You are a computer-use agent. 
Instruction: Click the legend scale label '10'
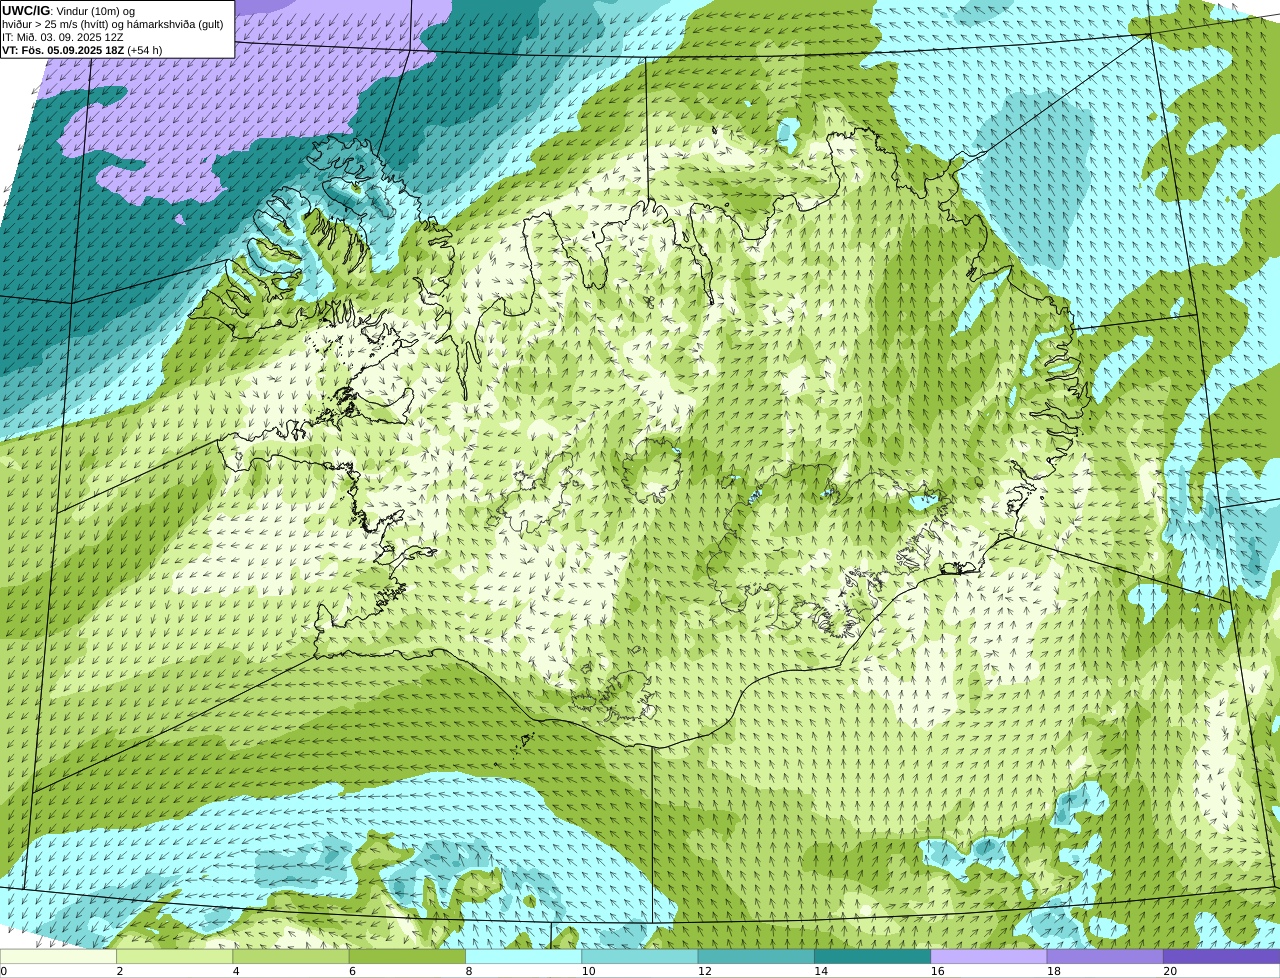click(x=588, y=971)
